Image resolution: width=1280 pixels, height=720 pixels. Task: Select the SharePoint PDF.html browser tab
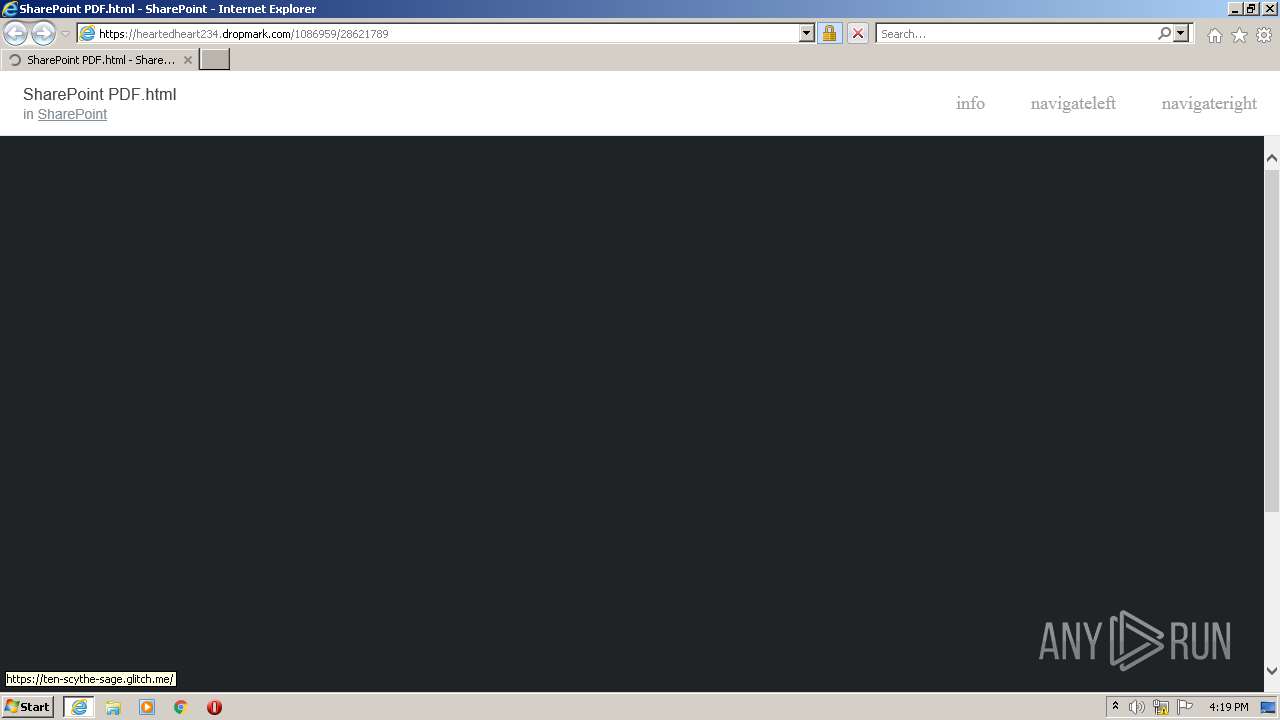point(98,60)
